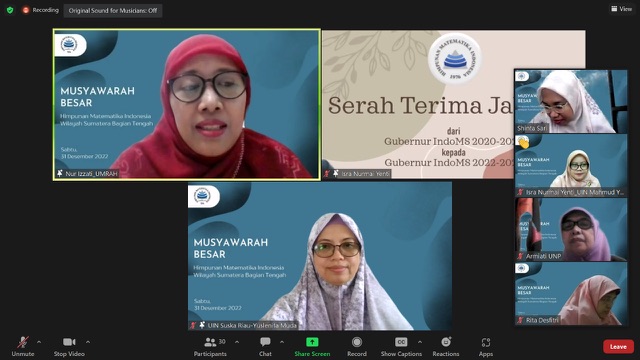Expand the Show Captions options arrow
Viewport: 640px width, 360px height.
click(420, 342)
